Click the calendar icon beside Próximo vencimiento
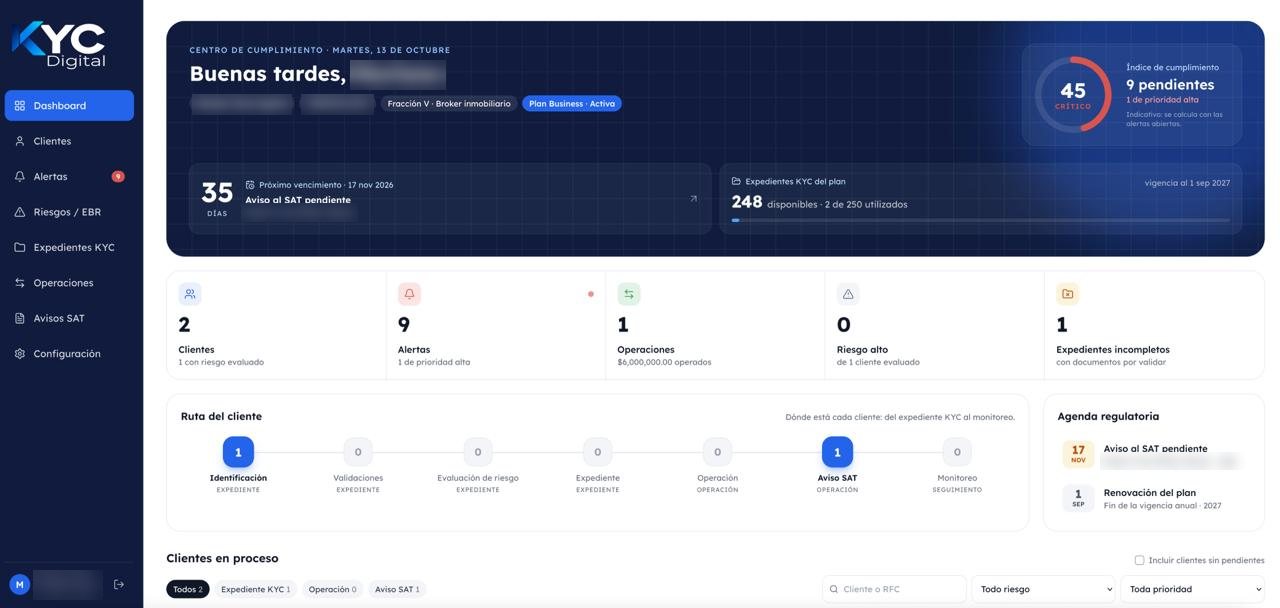This screenshot has height=608, width=1280. (x=250, y=185)
